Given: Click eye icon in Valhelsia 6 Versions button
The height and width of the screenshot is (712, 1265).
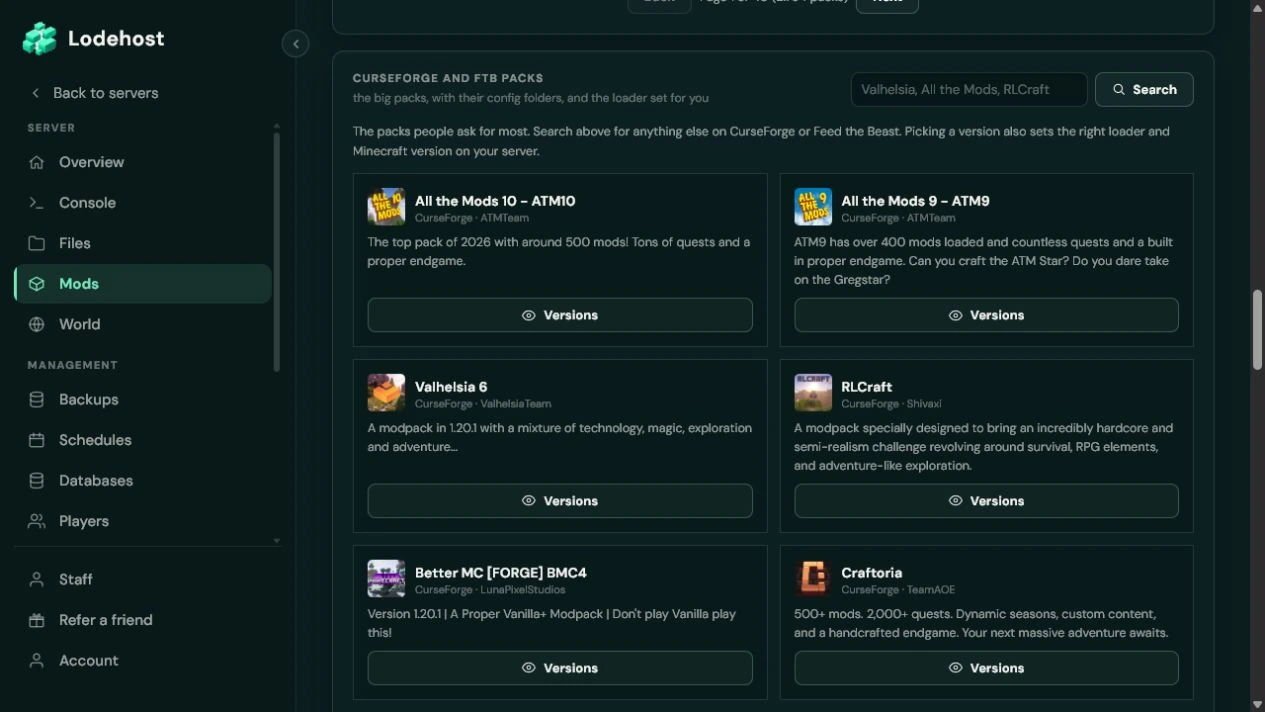Looking at the screenshot, I should coord(529,501).
